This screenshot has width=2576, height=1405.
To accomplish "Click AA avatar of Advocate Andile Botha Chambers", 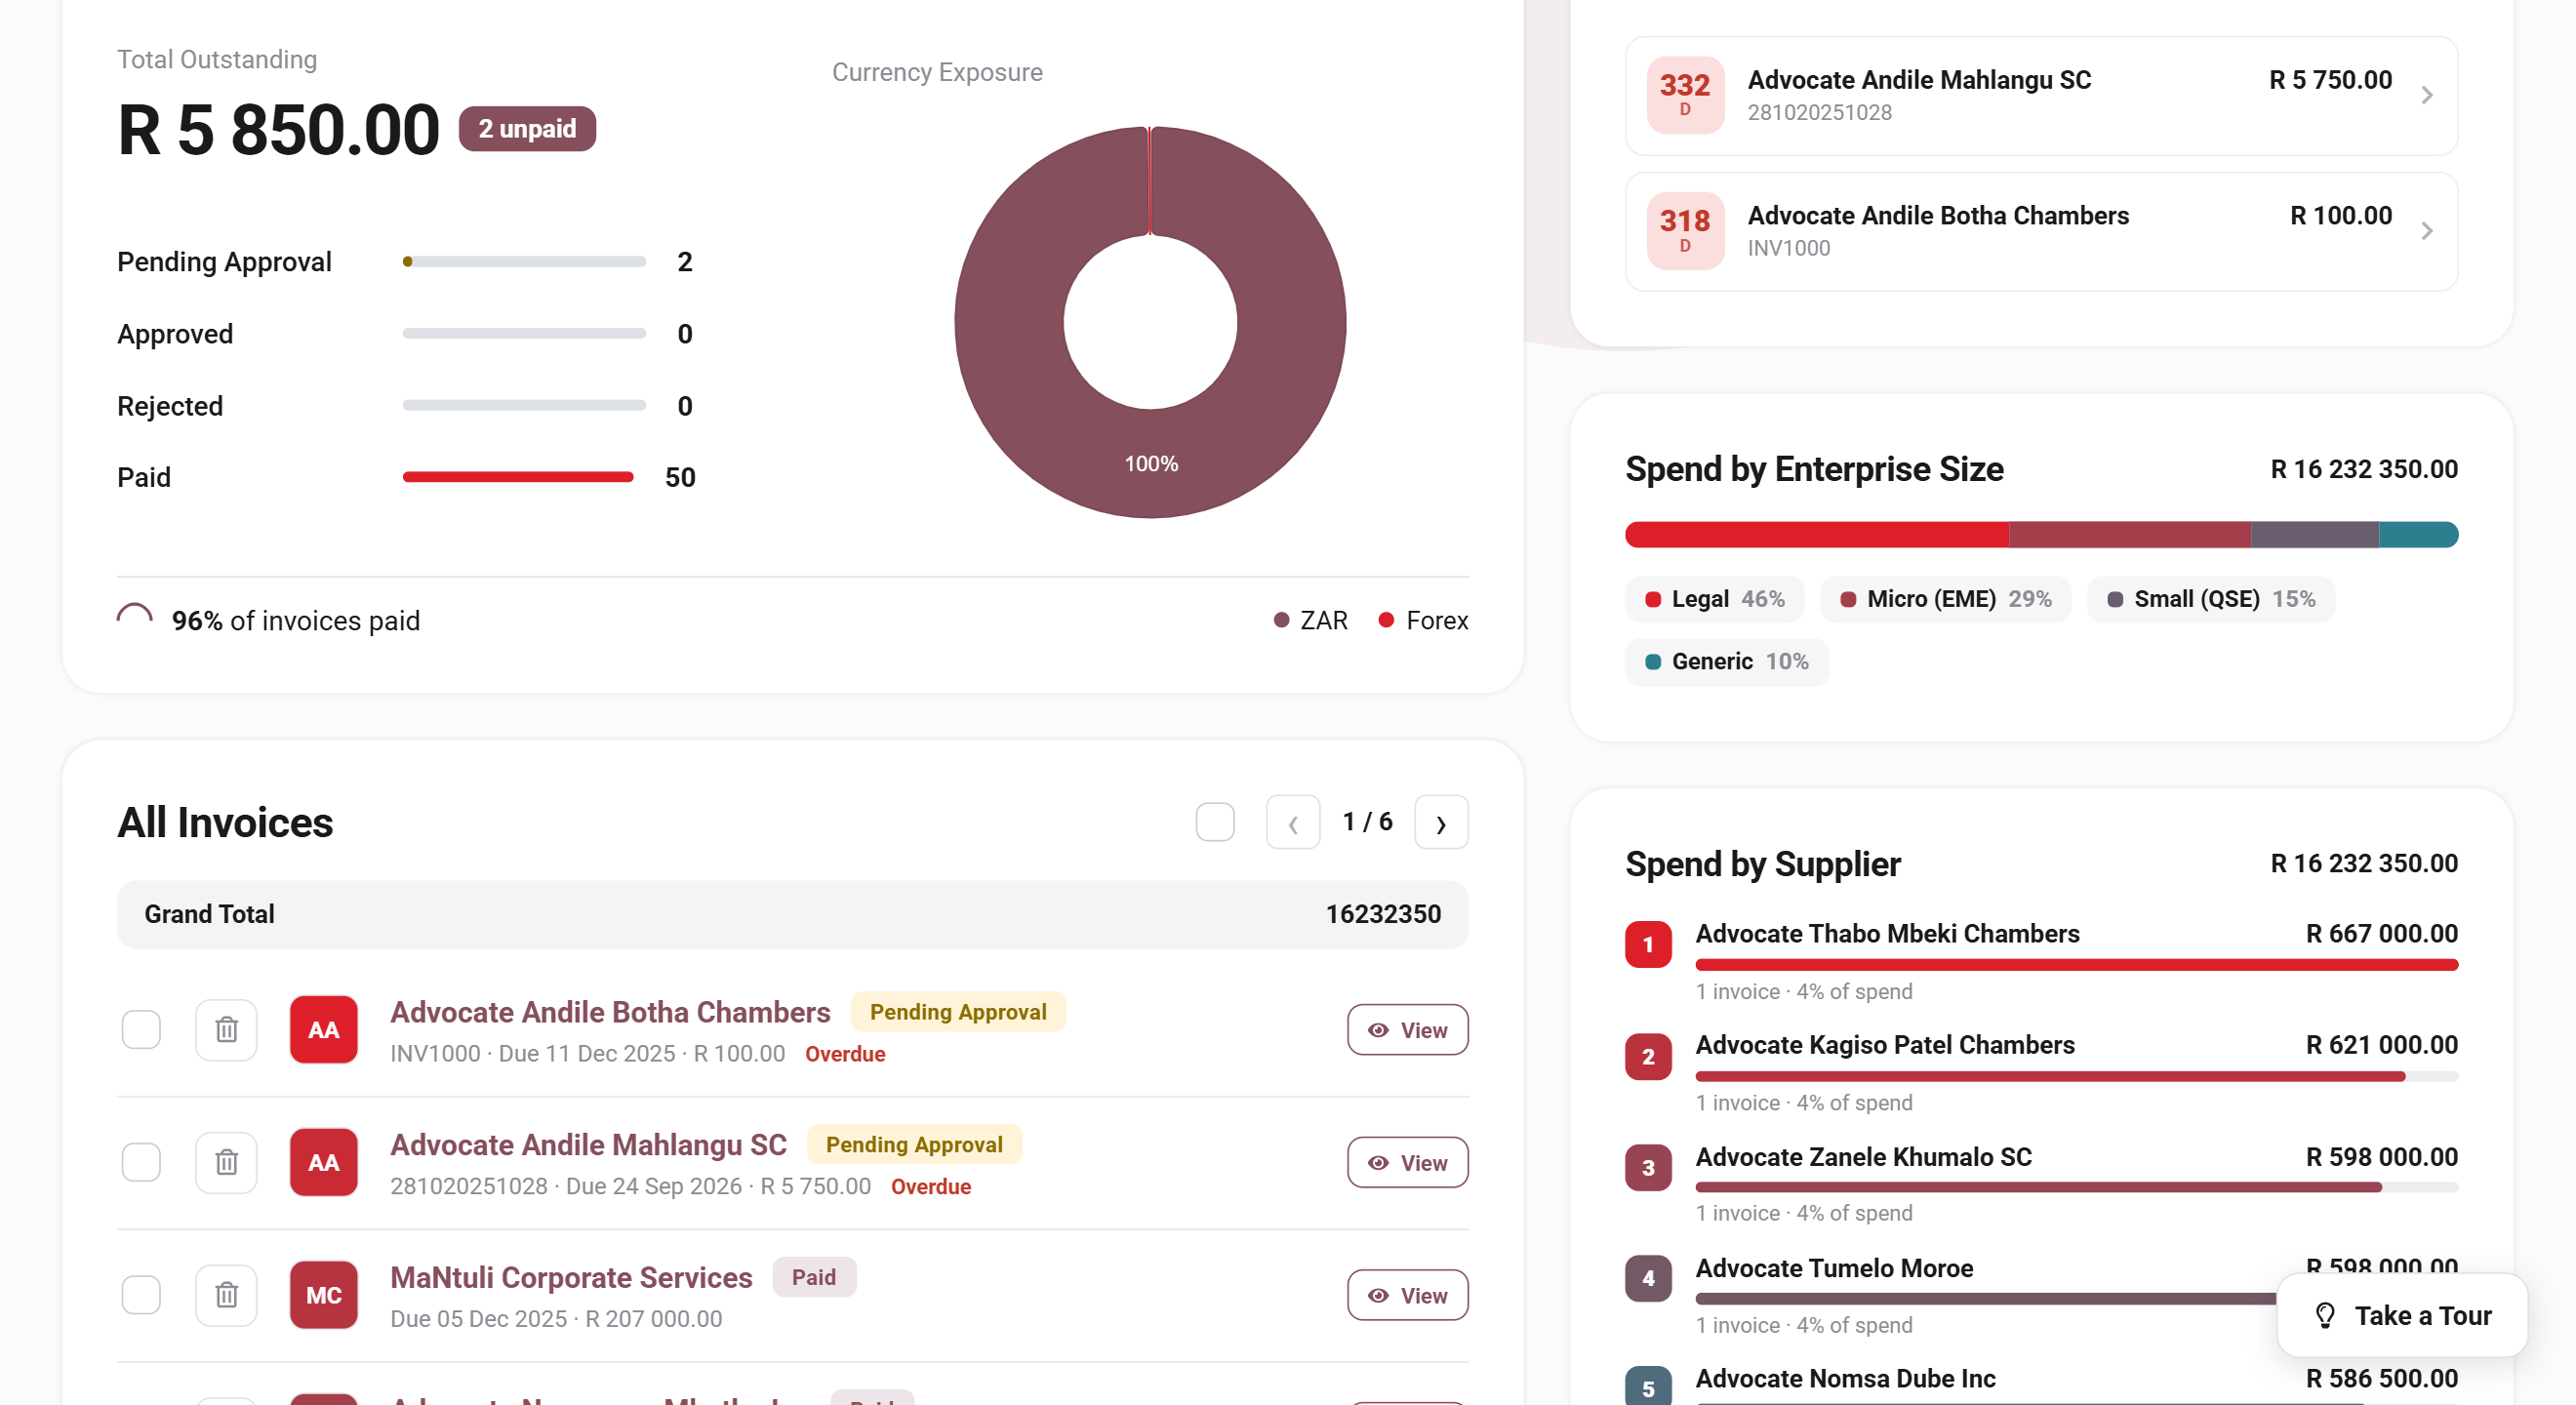I will pos(324,1029).
